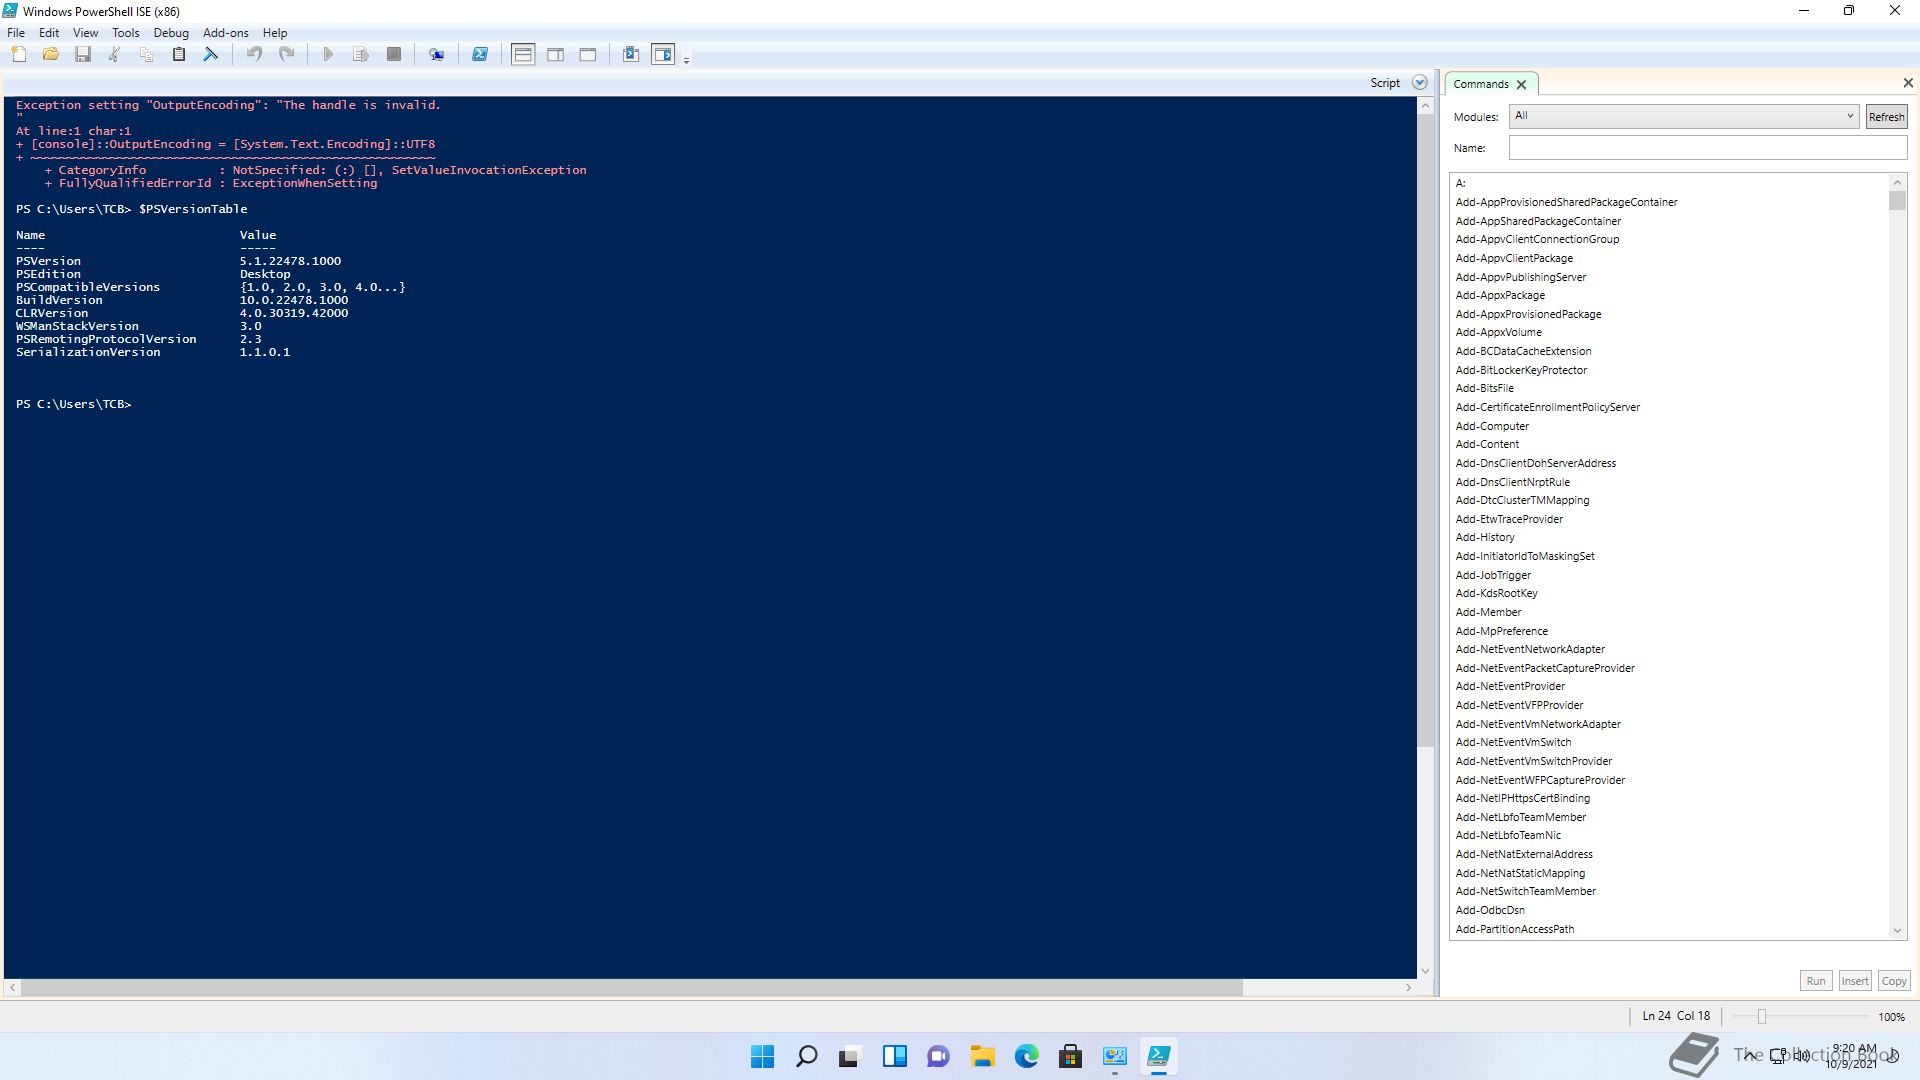
Task: Select Add-Computer command
Action: (x=1492, y=426)
